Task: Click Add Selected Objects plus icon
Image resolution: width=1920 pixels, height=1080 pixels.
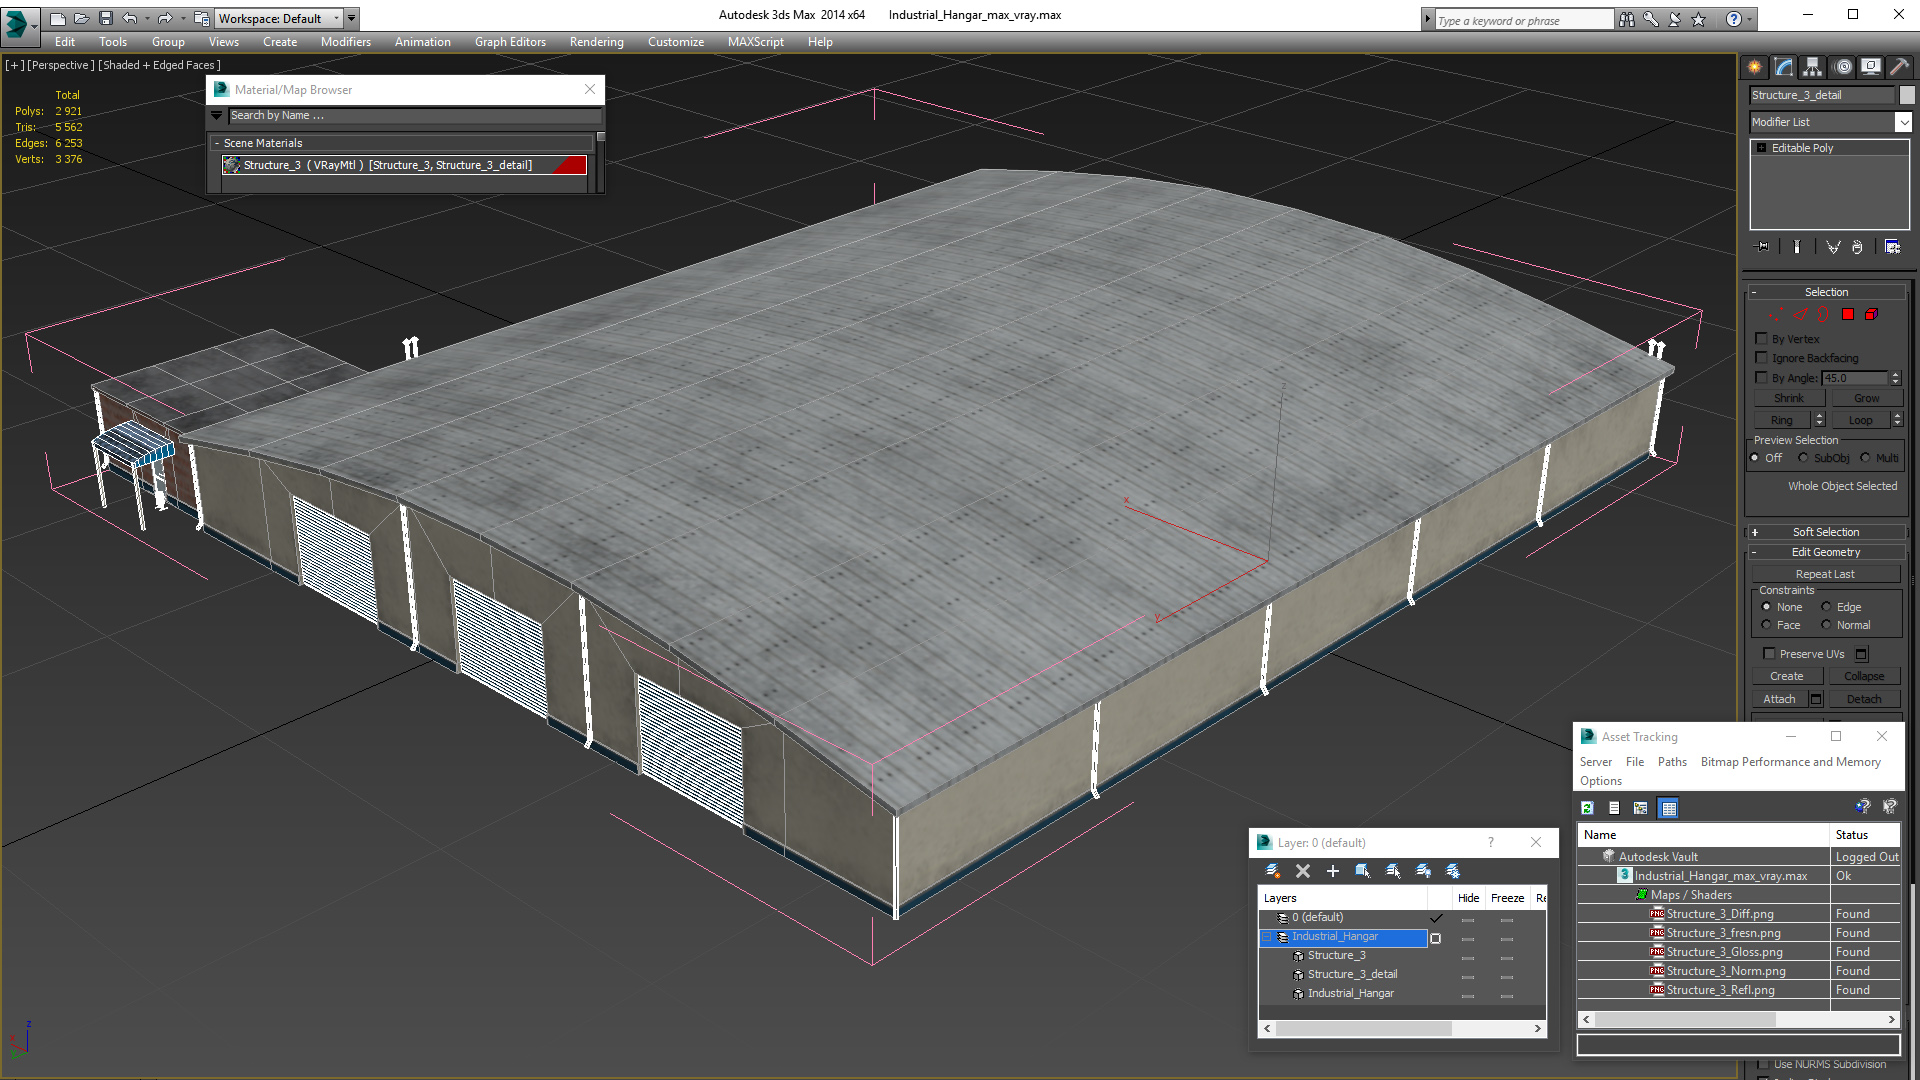Action: point(1332,871)
